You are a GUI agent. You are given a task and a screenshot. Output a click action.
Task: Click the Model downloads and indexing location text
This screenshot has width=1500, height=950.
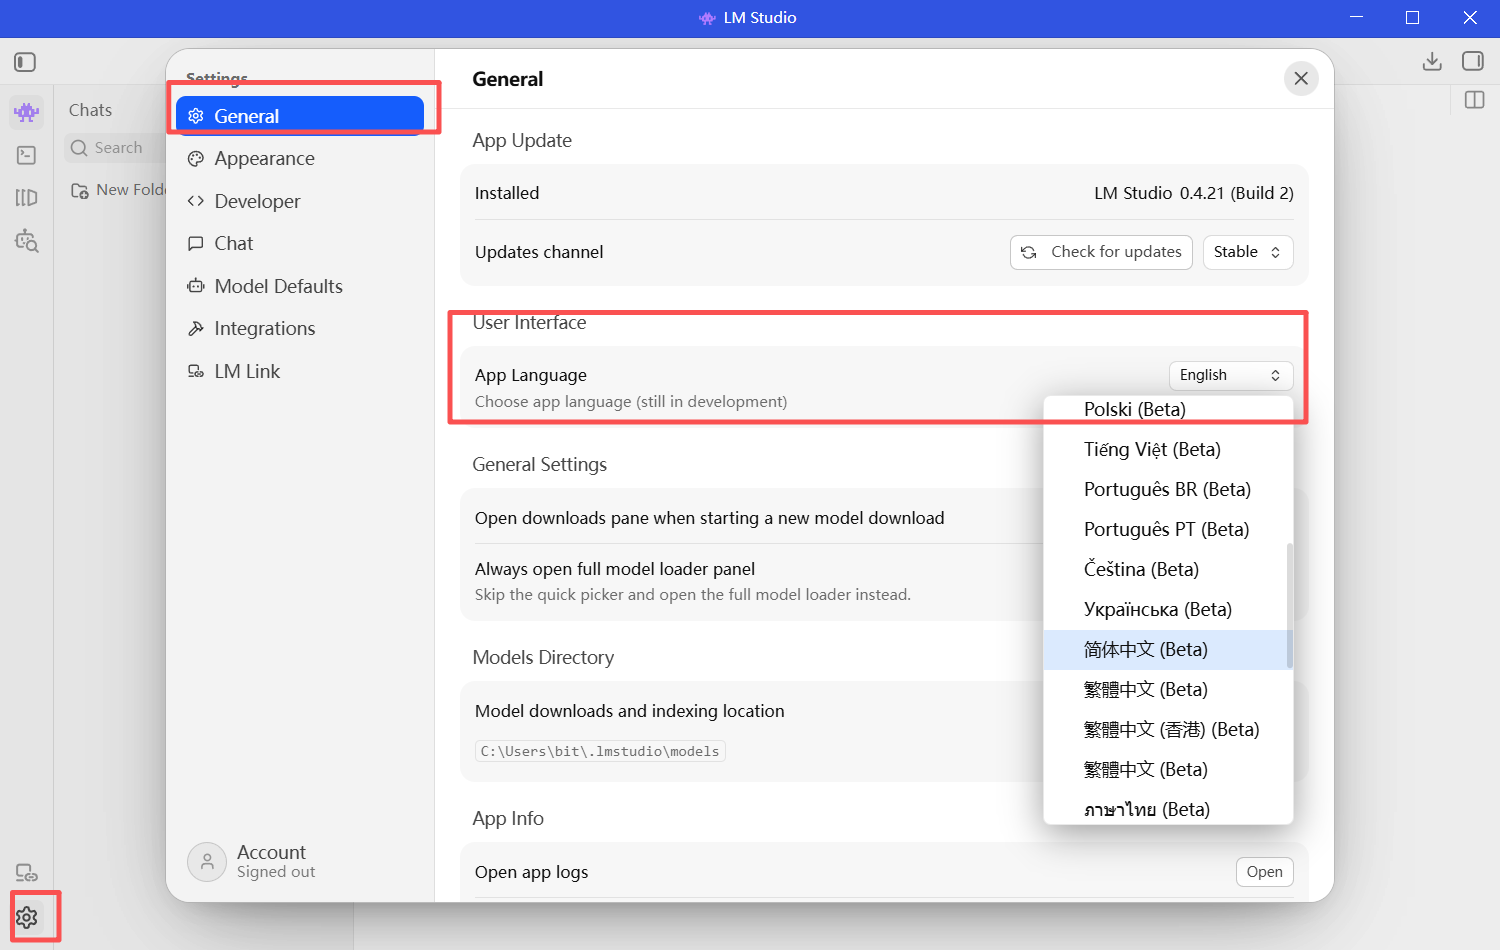630,711
